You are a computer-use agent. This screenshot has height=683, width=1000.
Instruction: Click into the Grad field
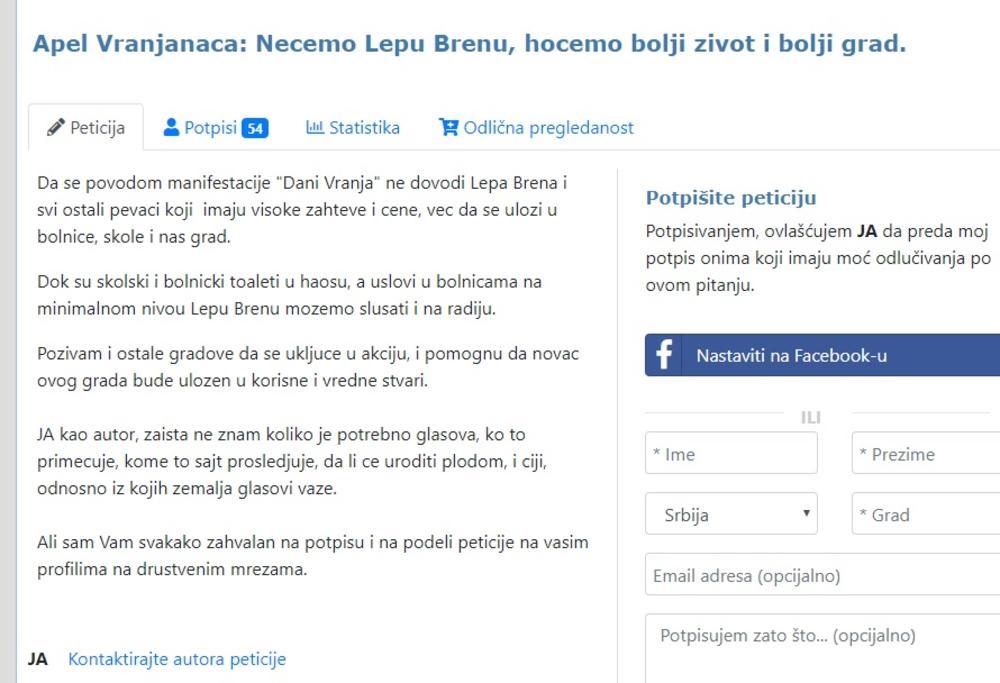pyautogui.click(x=925, y=515)
